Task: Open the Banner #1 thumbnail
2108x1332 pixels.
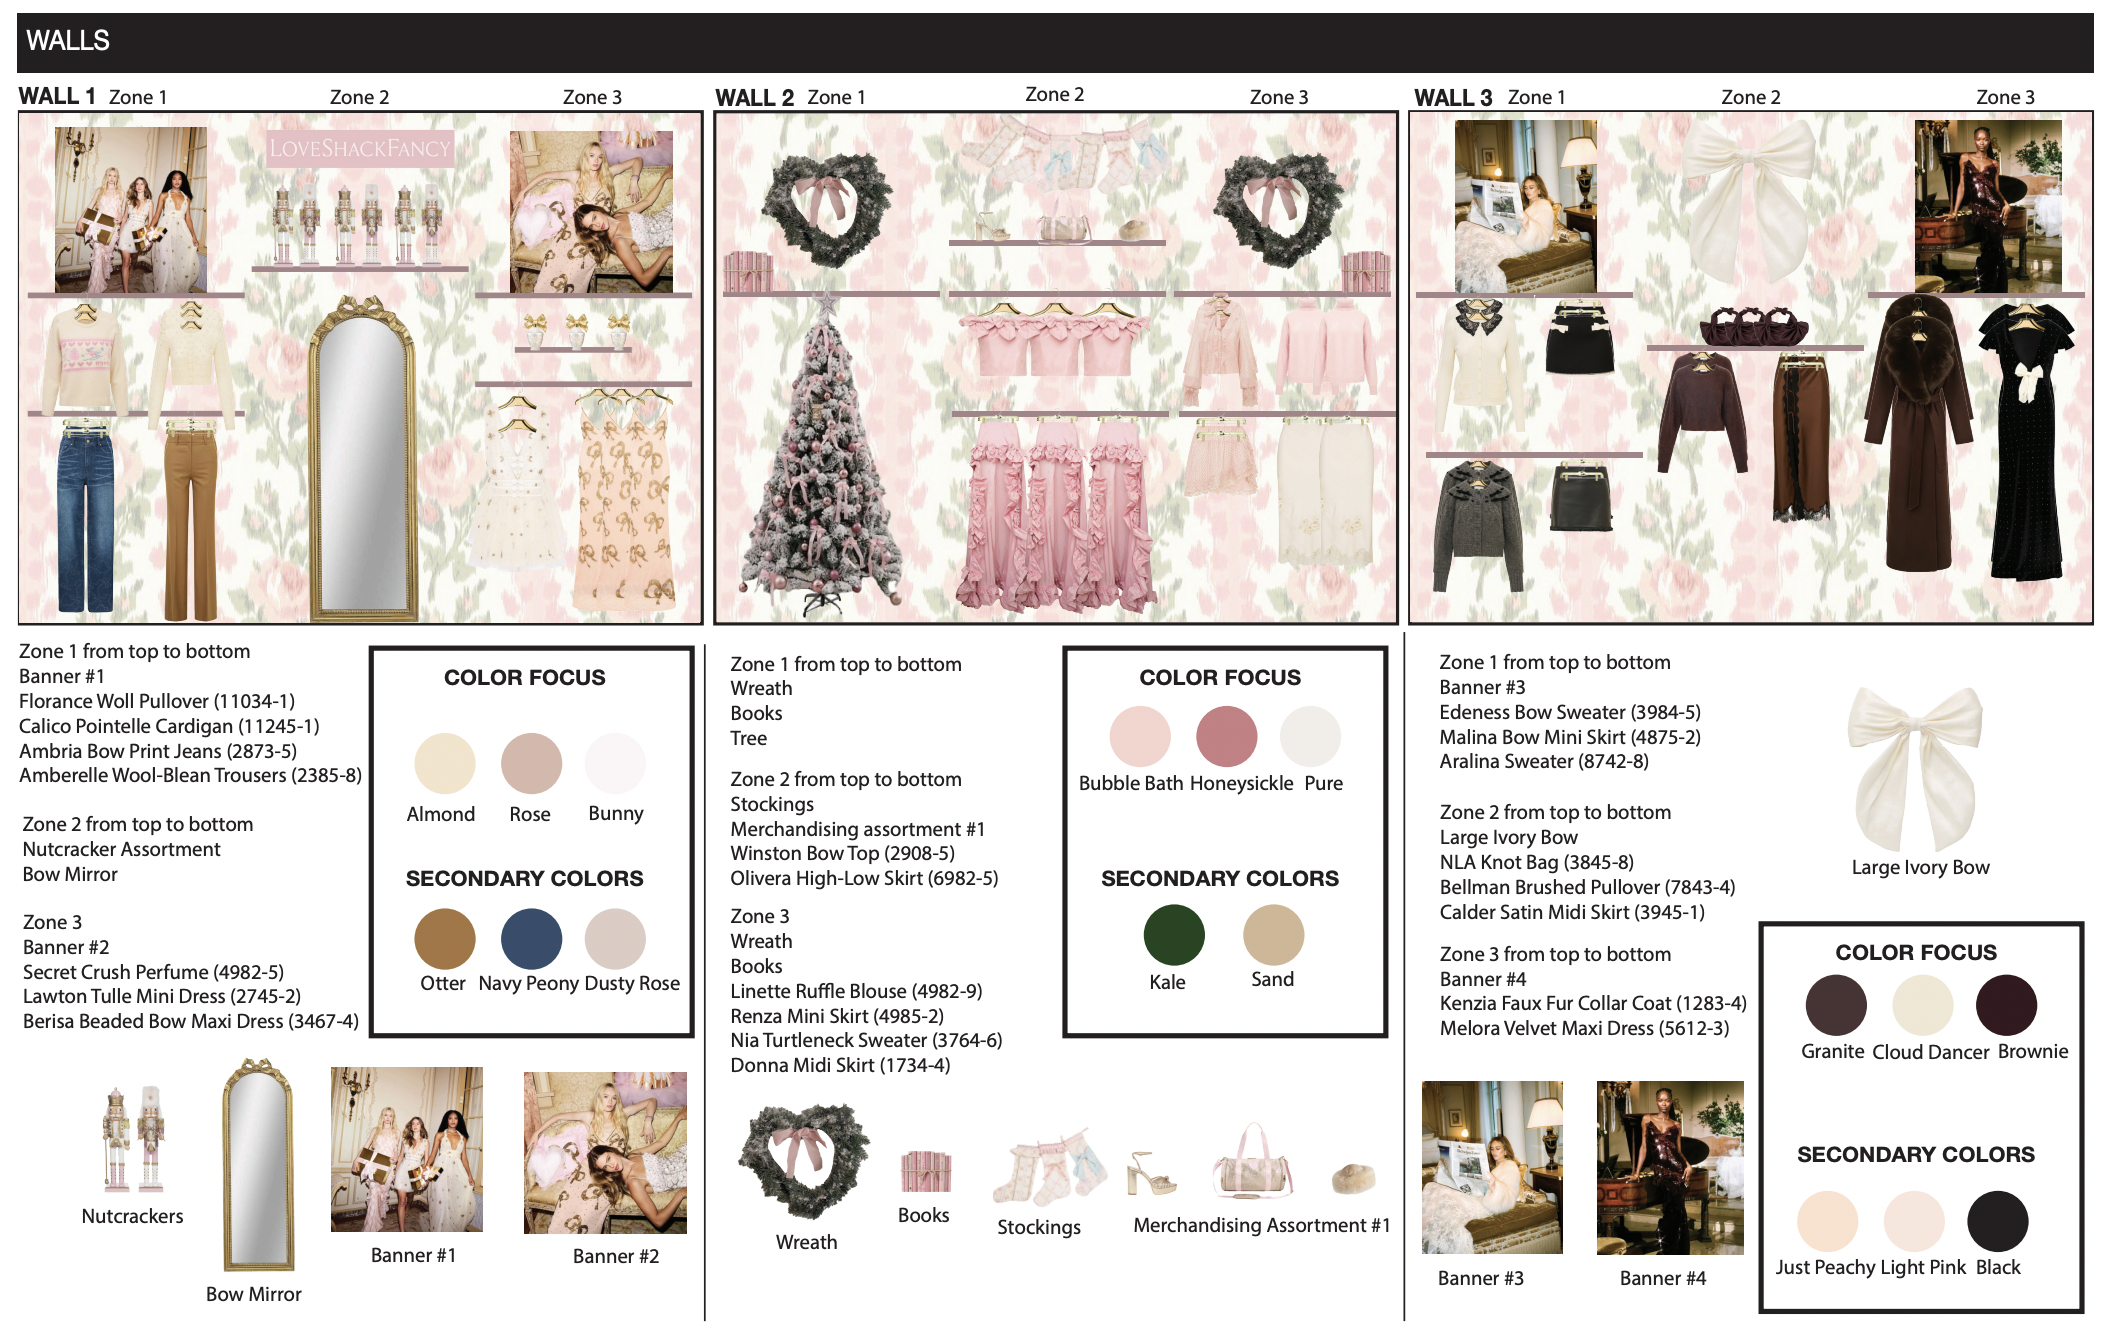Action: 407,1149
